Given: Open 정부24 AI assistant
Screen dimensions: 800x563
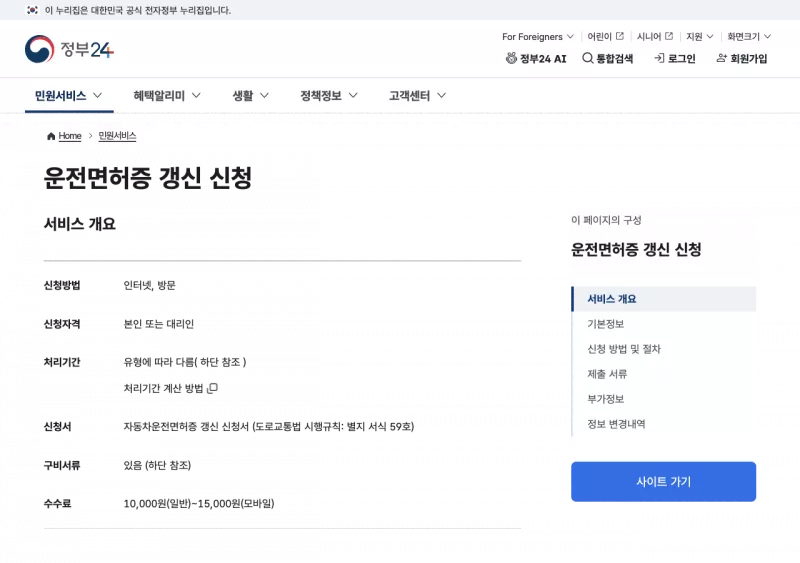Looking at the screenshot, I should [x=536, y=58].
